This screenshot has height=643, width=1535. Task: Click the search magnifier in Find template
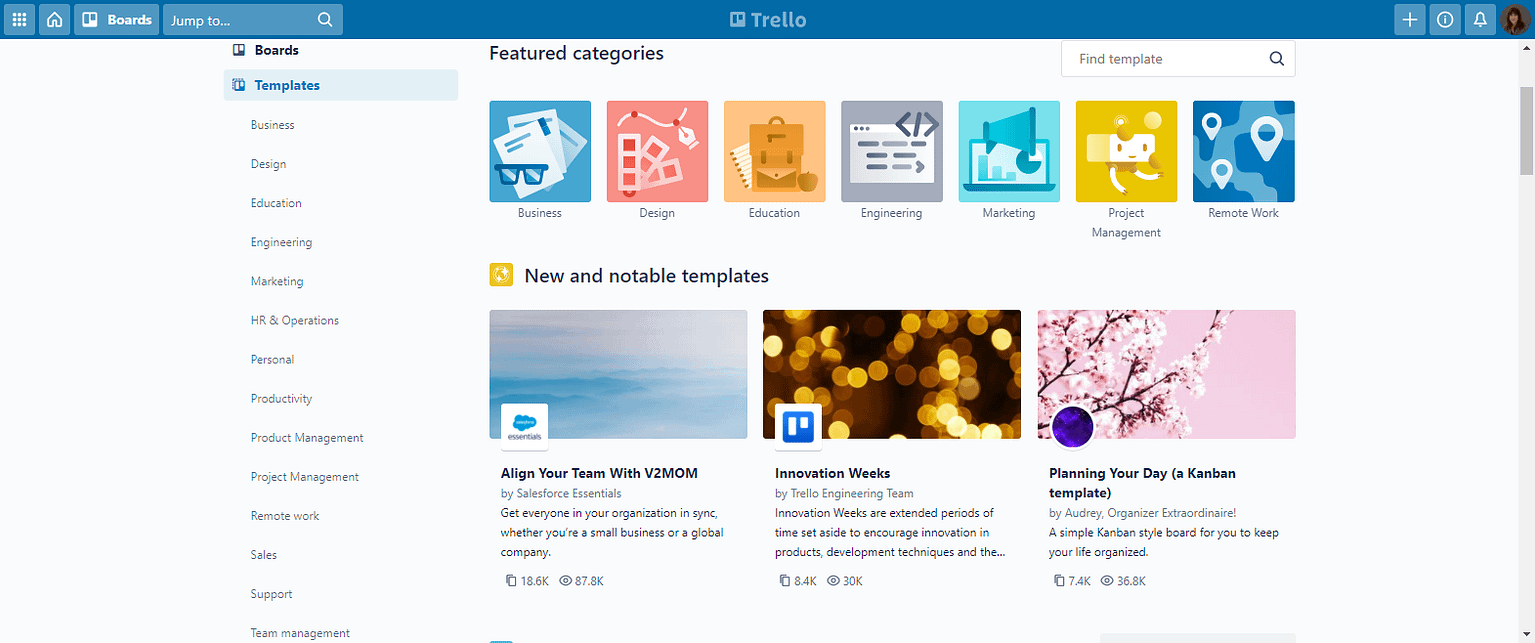pyautogui.click(x=1276, y=58)
